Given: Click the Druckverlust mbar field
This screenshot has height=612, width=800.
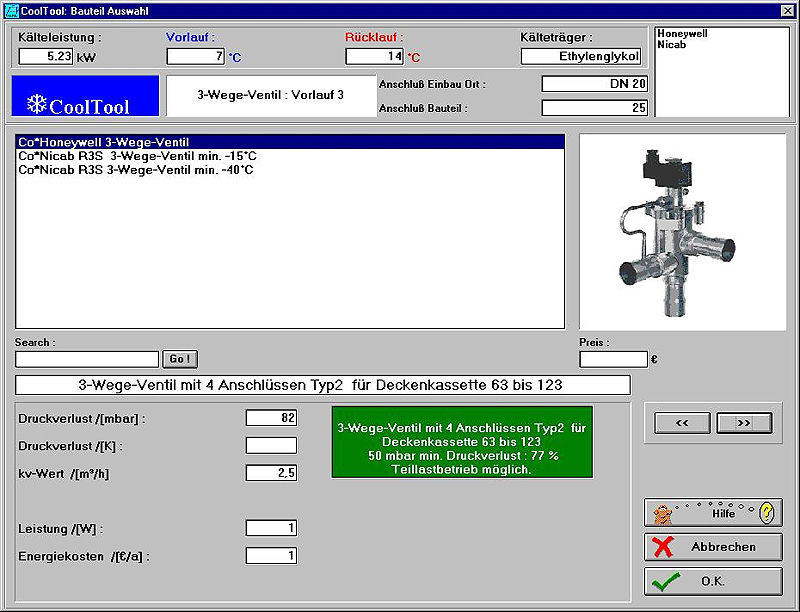Looking at the screenshot, I should pyautogui.click(x=271, y=418).
